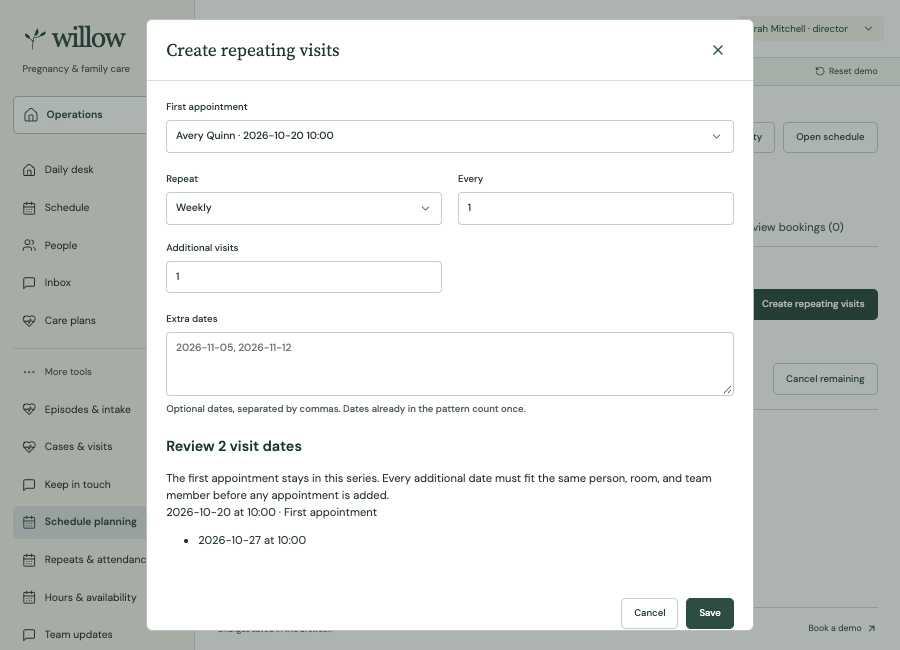
Task: Click the Care plans heart icon
Action: (29, 321)
